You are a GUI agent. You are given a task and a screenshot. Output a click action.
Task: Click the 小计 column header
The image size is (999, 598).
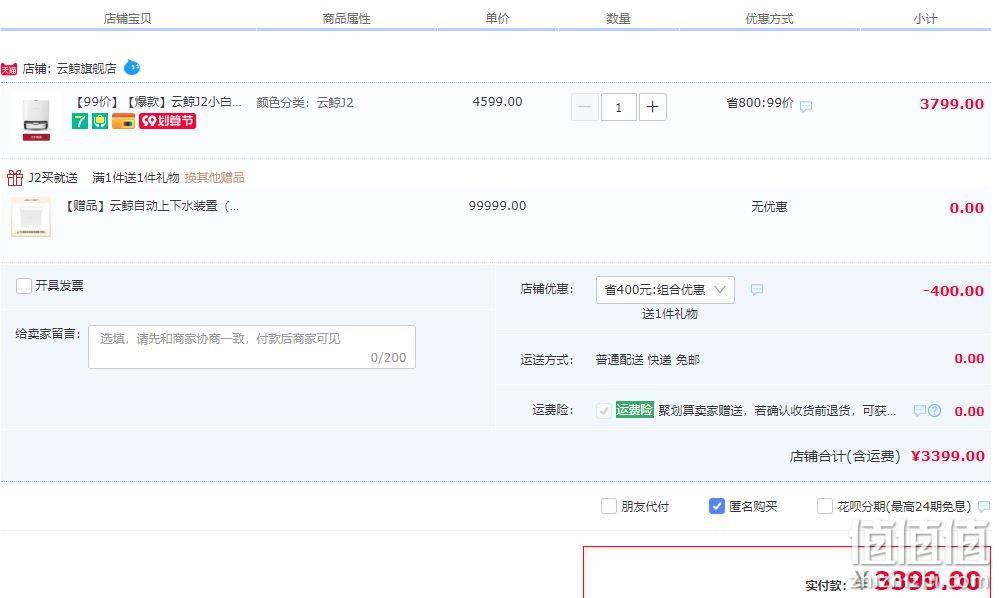tap(925, 18)
